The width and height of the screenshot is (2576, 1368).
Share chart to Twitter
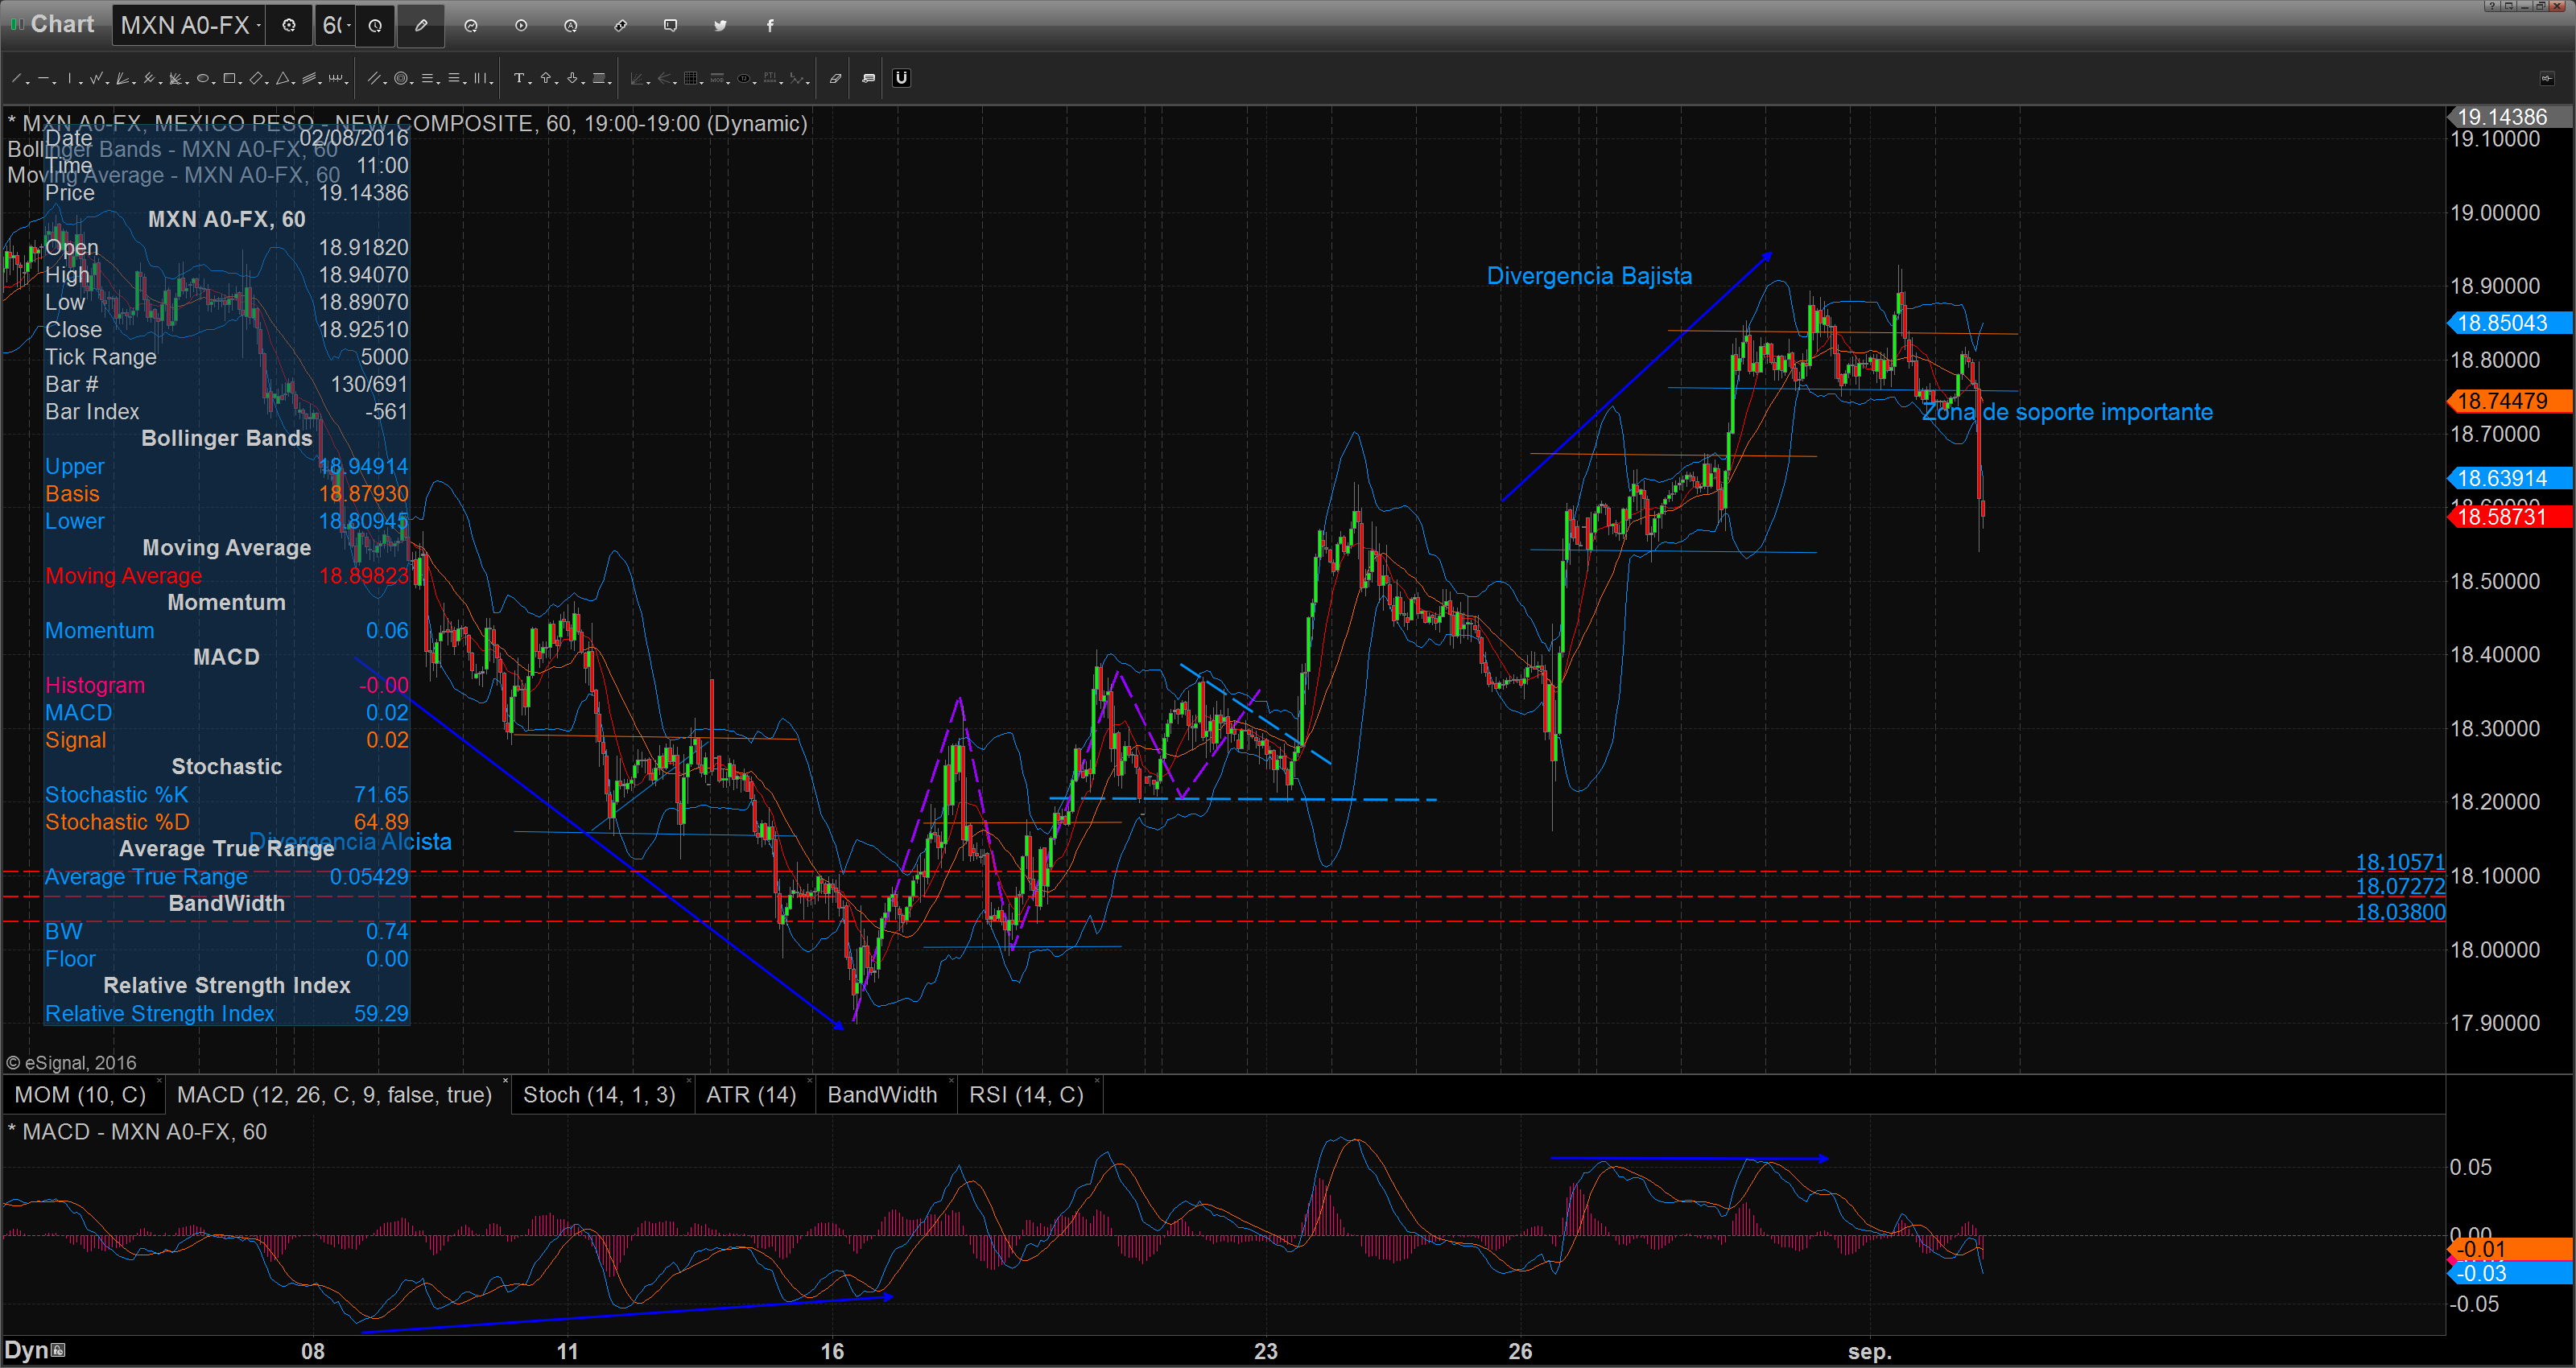click(x=720, y=26)
